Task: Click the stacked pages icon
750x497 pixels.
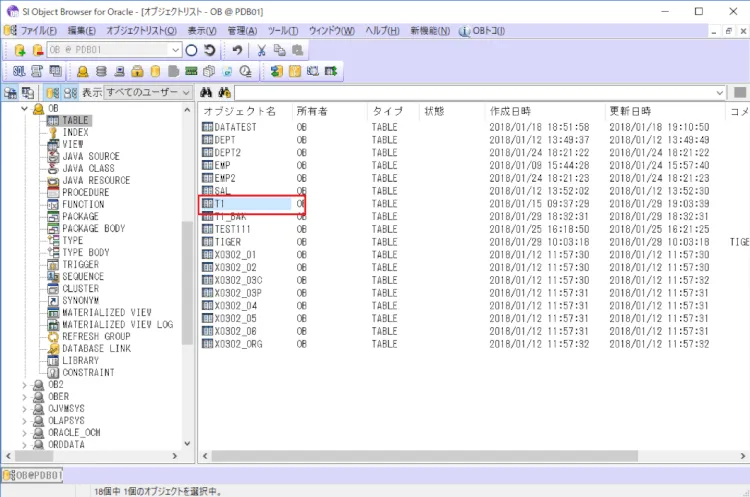Action: click(x=209, y=71)
